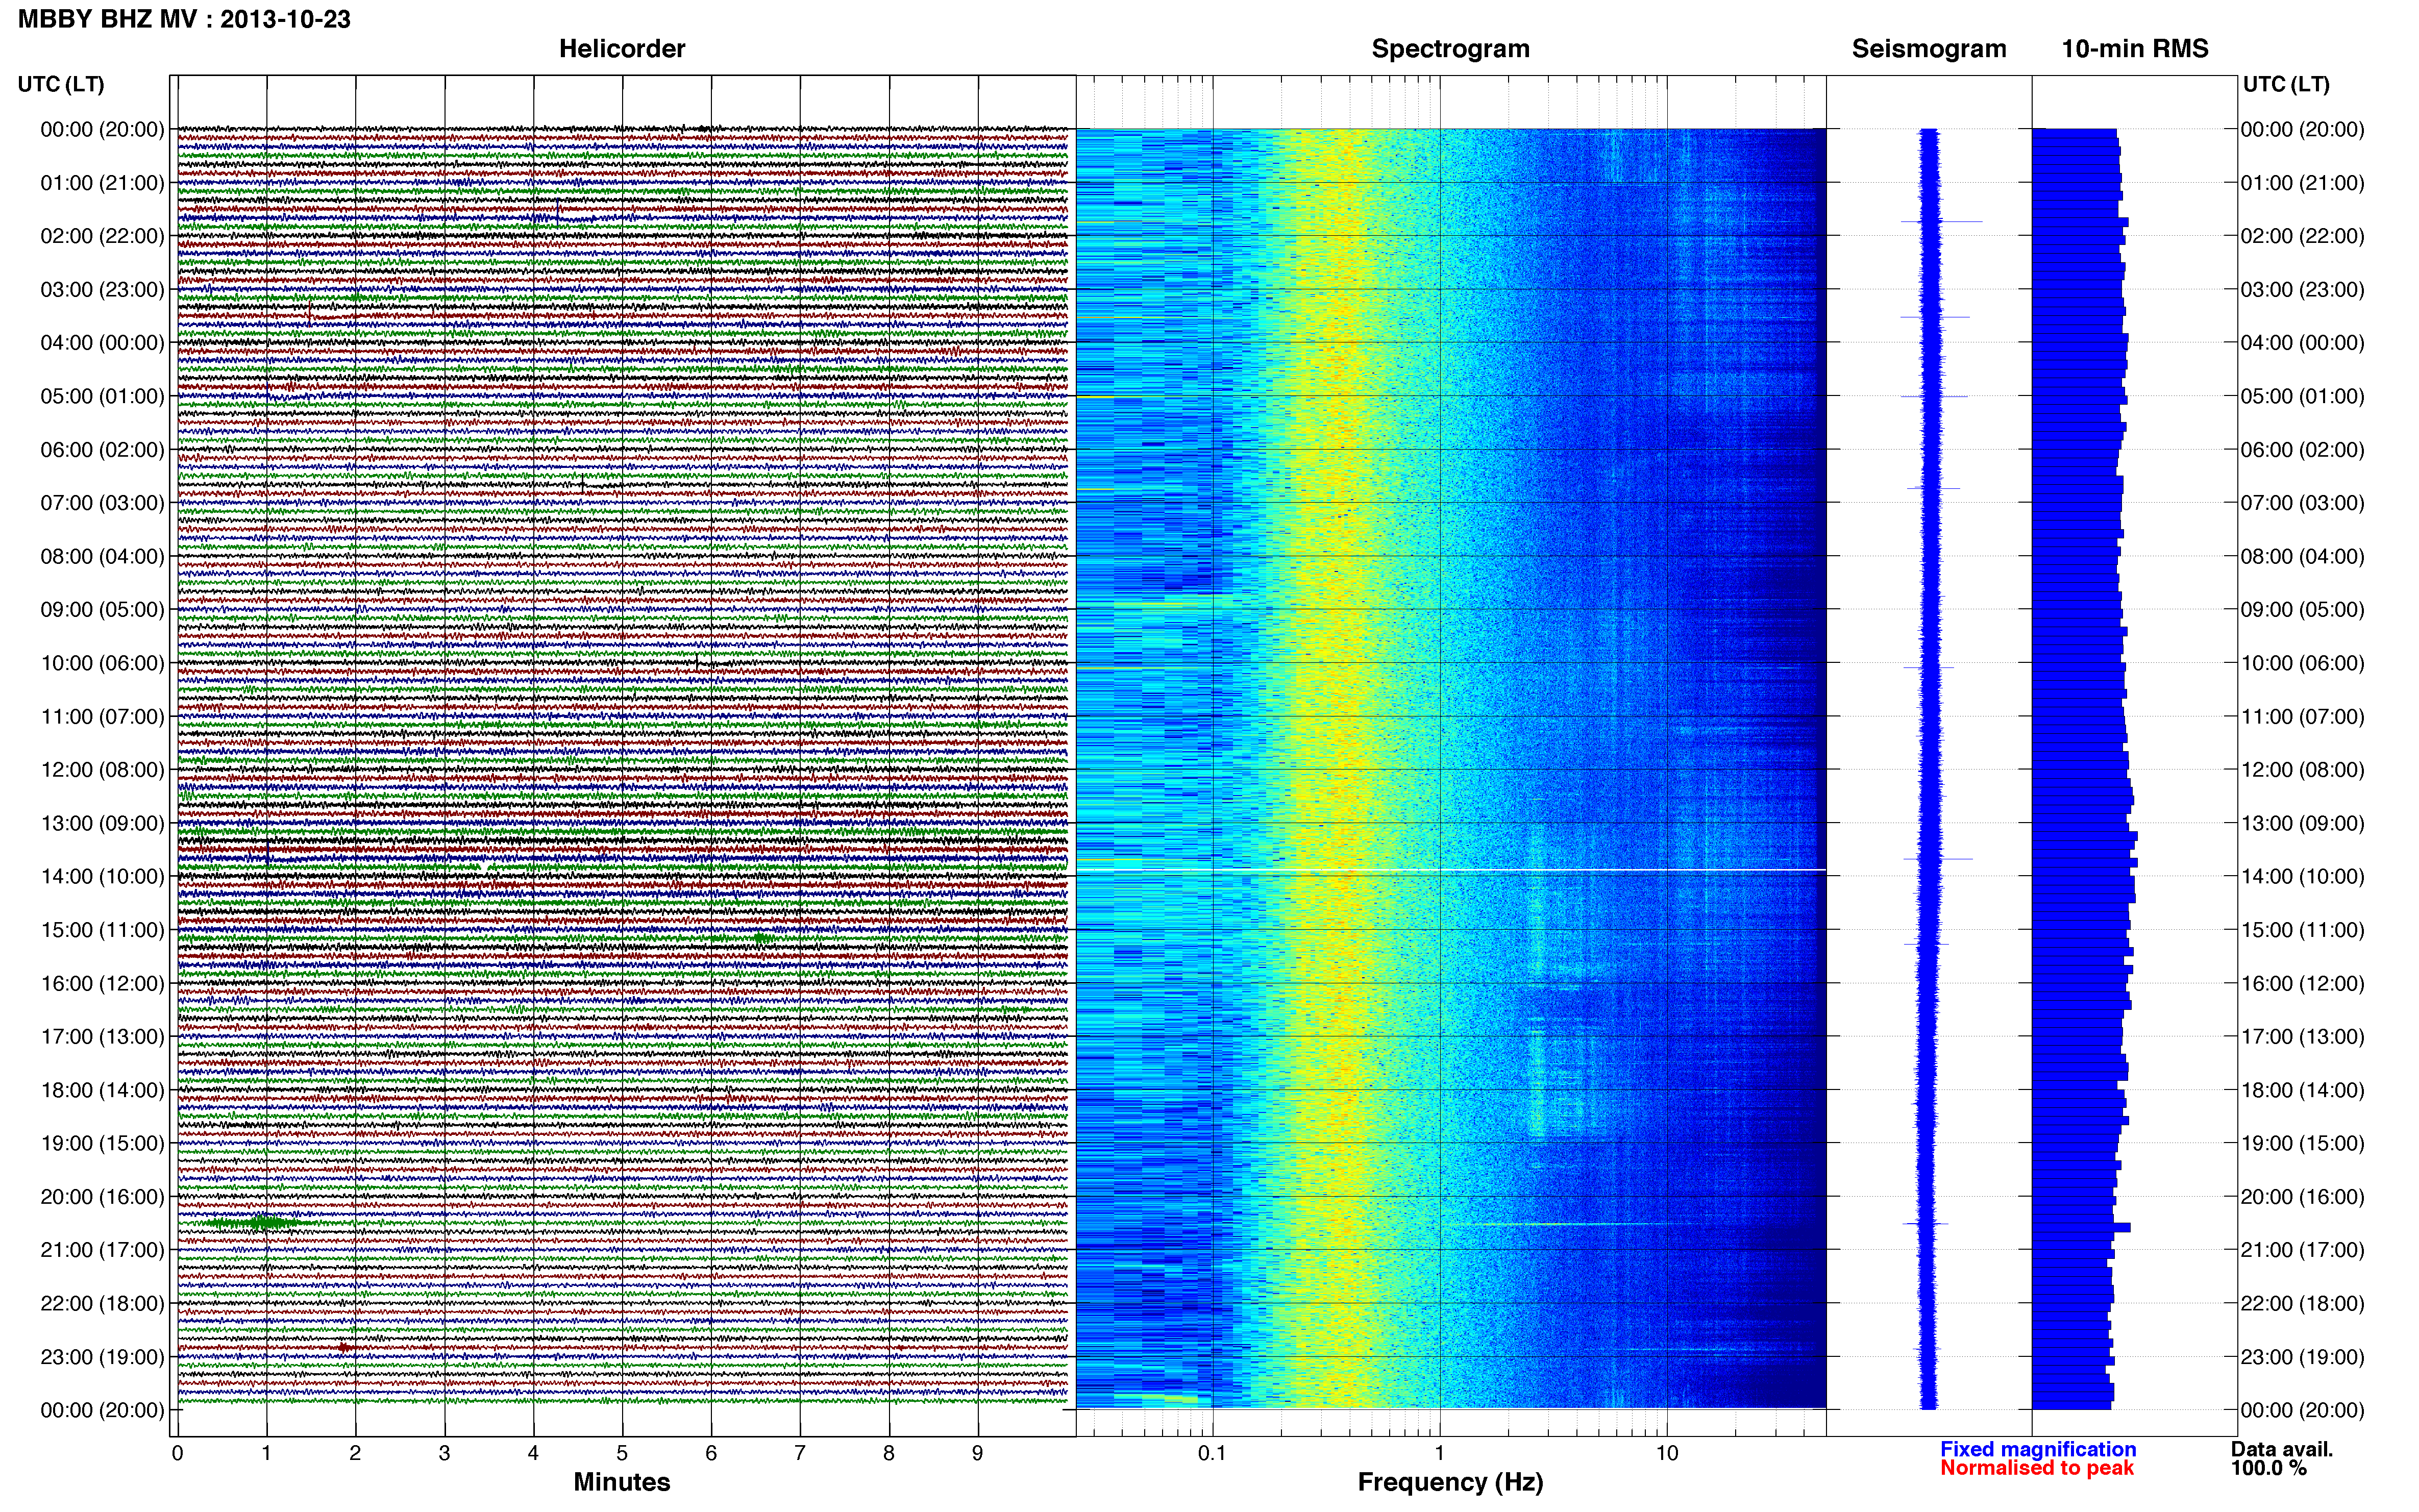
Task: Click minute tick 2 on the Helicorder axis
Action: coord(355,1453)
